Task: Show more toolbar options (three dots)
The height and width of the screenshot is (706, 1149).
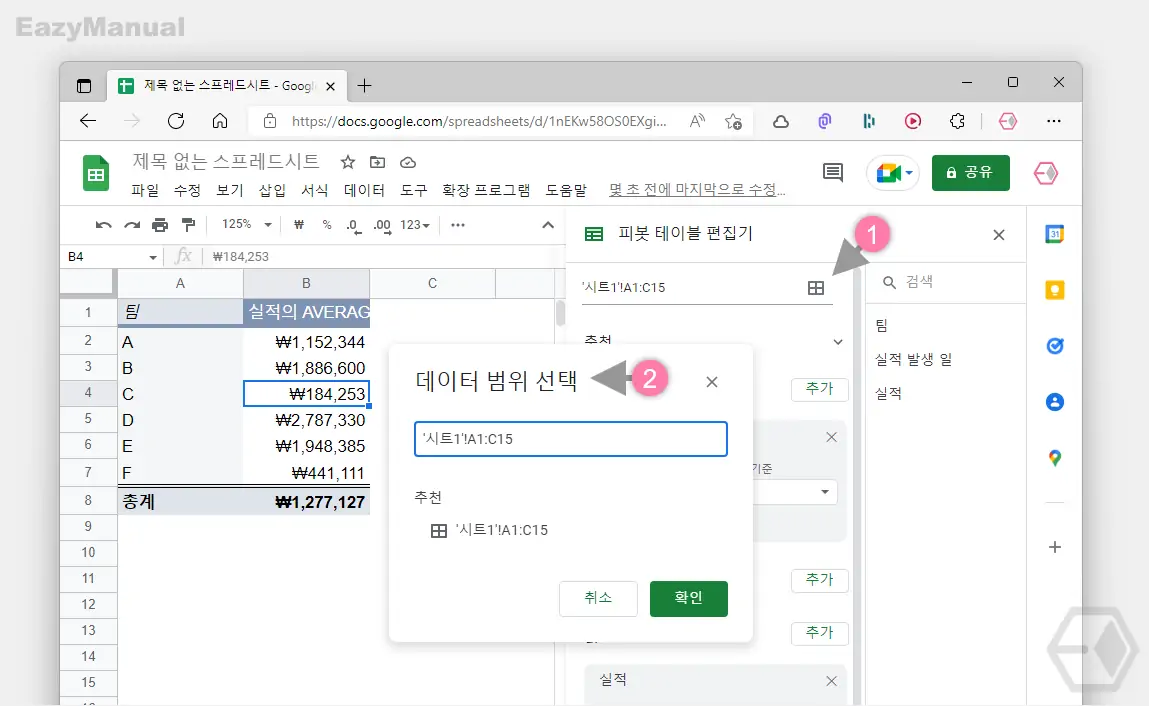Action: pyautogui.click(x=458, y=225)
